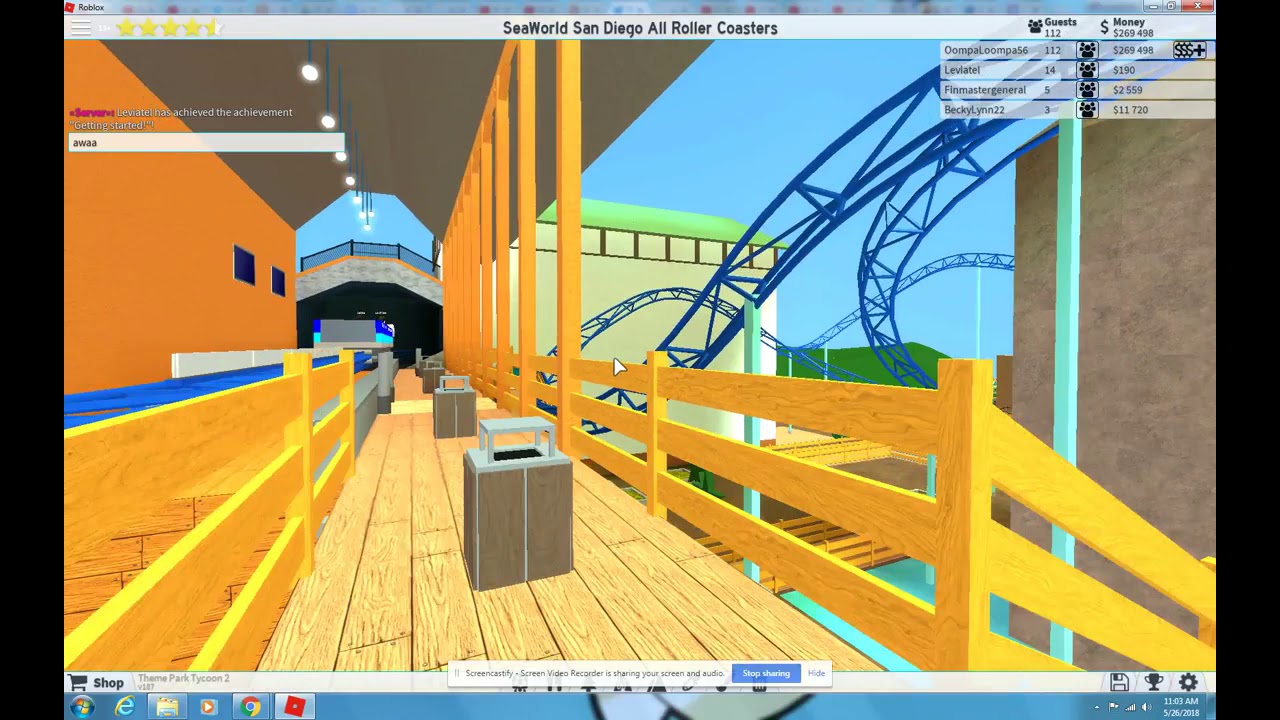This screenshot has width=1280, height=720.
Task: Click guests icon in Leviatel row
Action: [x=1087, y=70]
